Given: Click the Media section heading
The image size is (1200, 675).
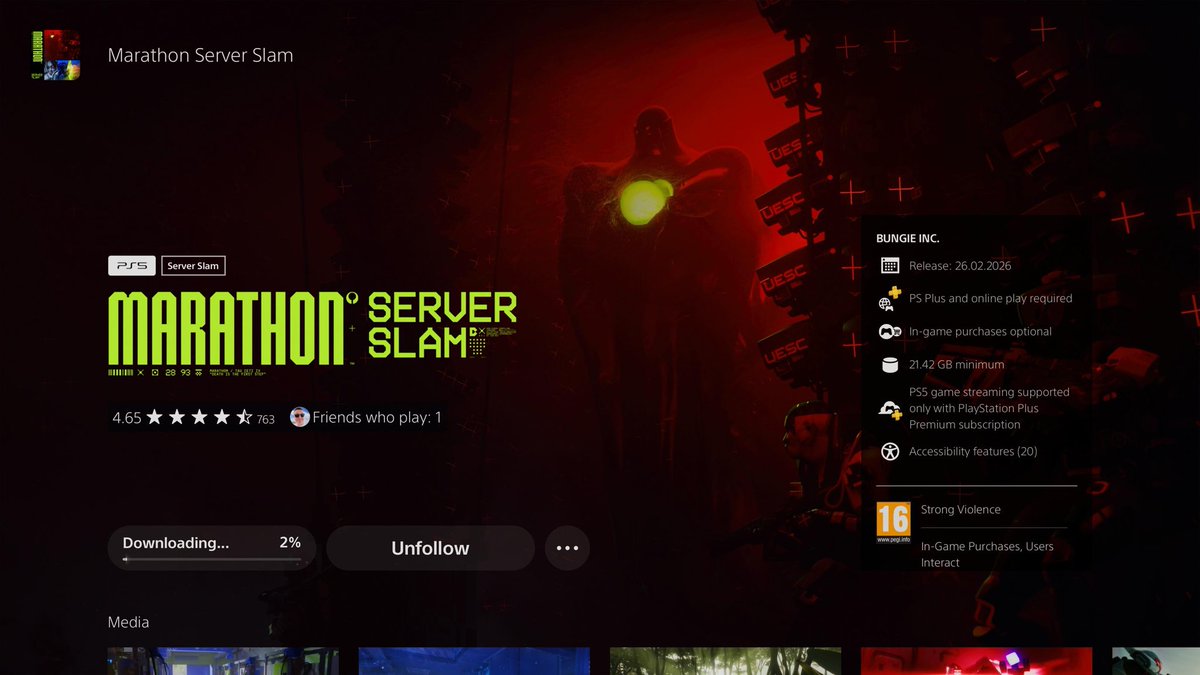Looking at the screenshot, I should tap(128, 622).
